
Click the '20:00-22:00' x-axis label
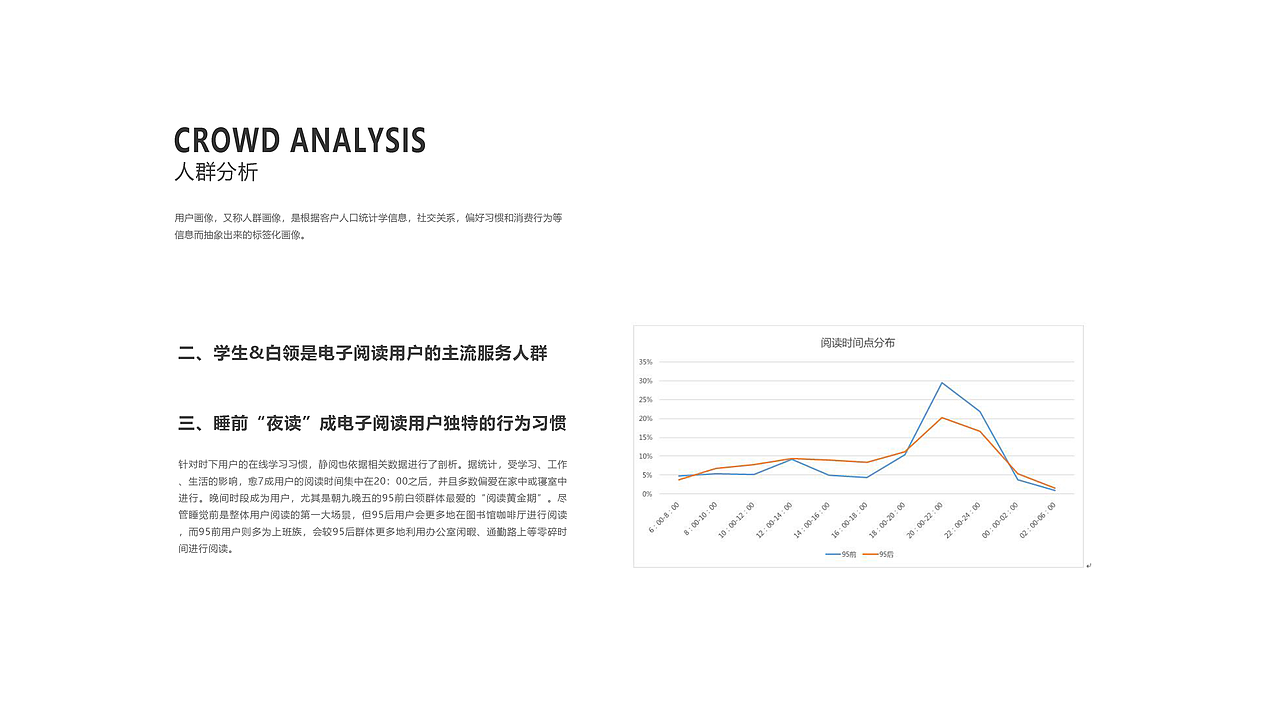[923, 520]
